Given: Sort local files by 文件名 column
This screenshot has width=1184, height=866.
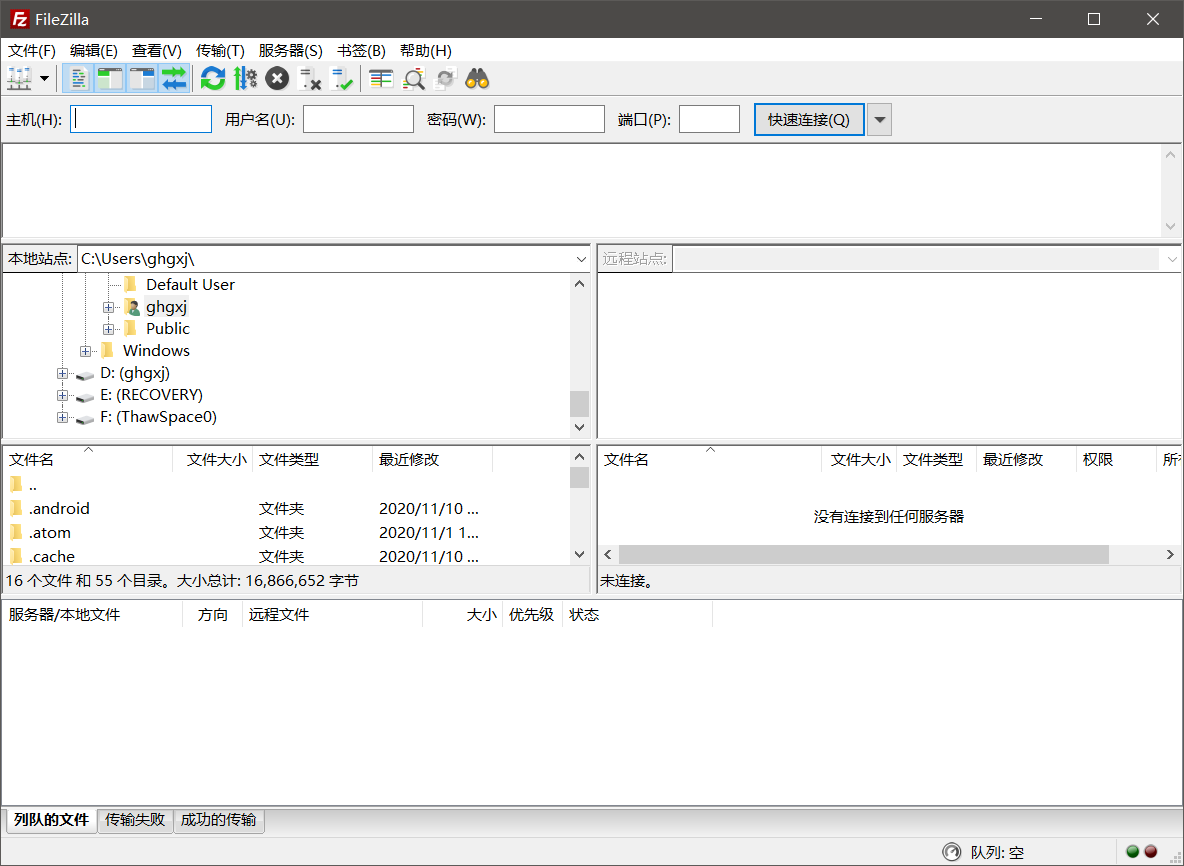Looking at the screenshot, I should pyautogui.click(x=88, y=460).
